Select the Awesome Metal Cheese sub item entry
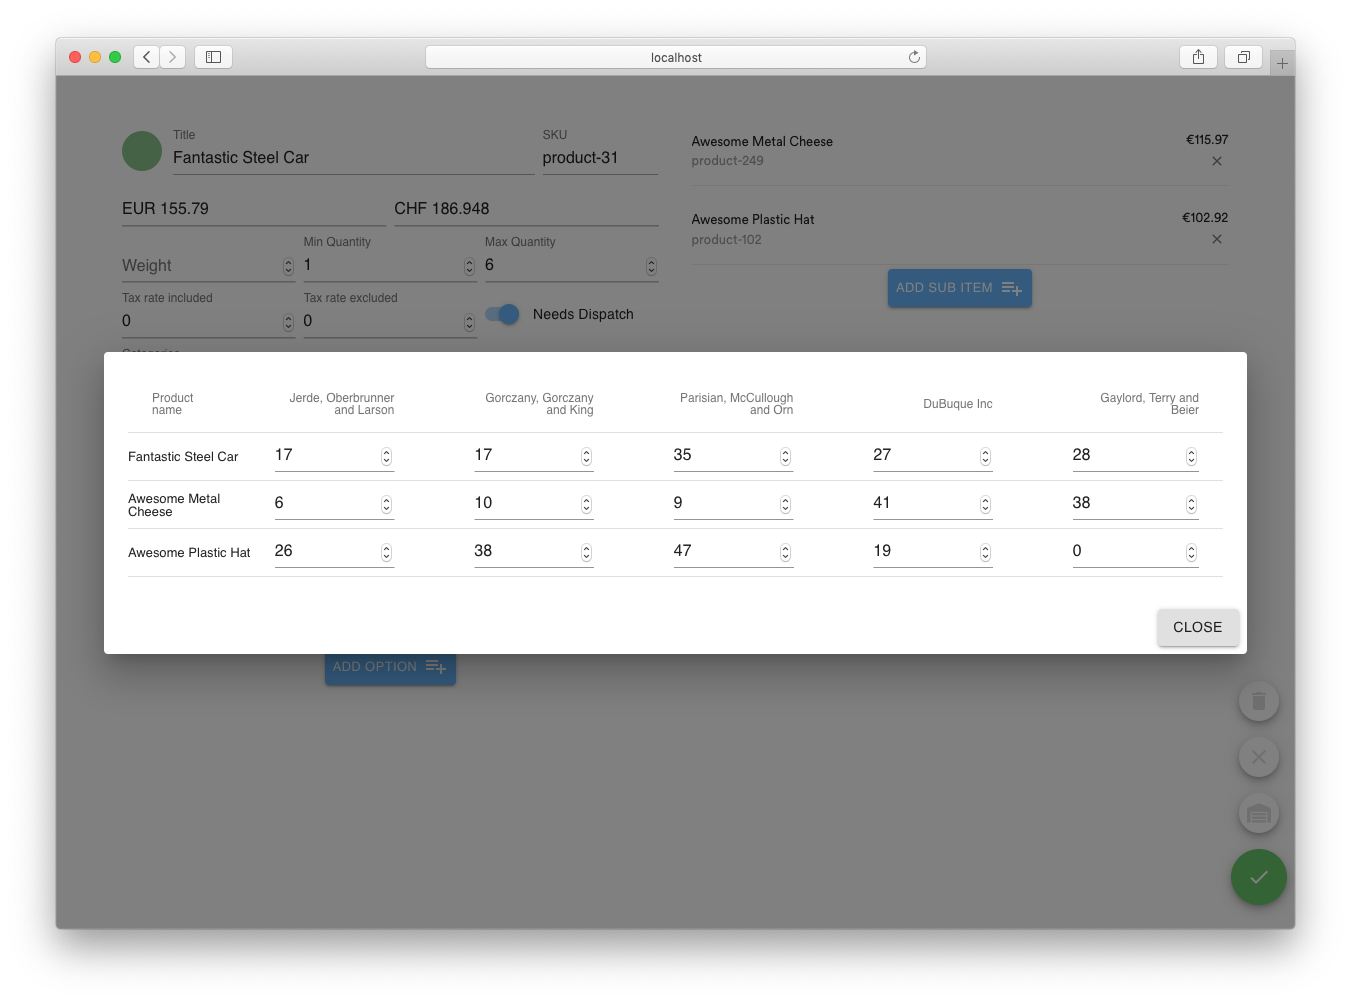This screenshot has width=1351, height=1003. point(959,150)
